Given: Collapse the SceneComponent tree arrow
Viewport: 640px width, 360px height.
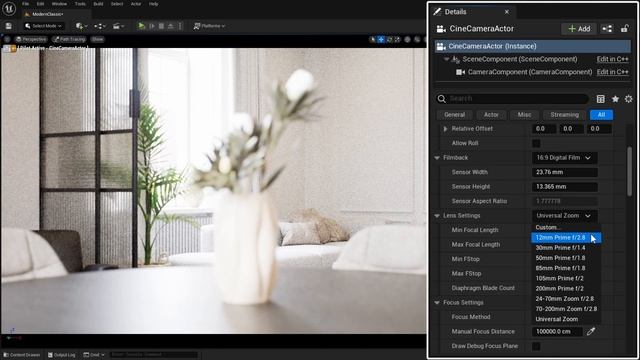Looking at the screenshot, I should click(447, 59).
